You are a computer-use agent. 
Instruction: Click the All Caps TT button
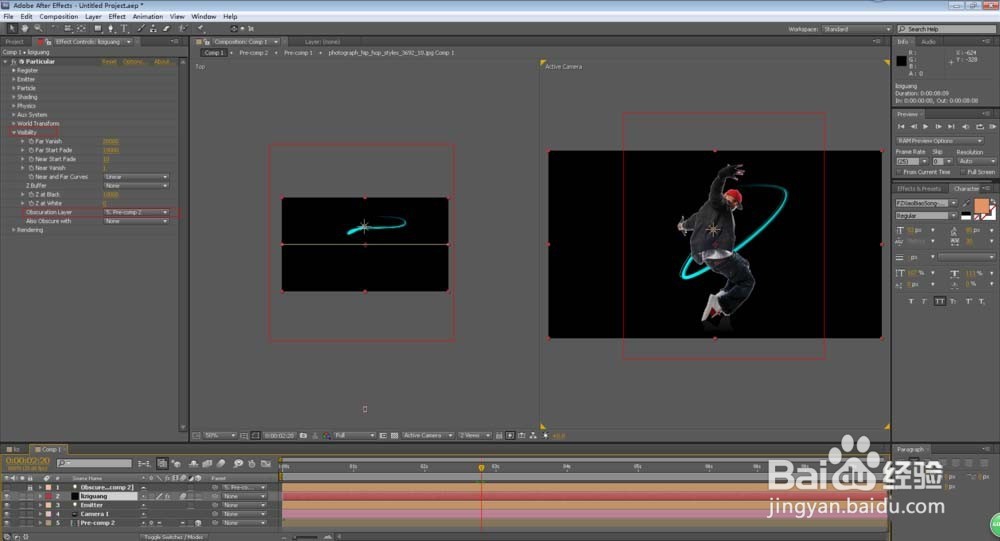pyautogui.click(x=939, y=301)
